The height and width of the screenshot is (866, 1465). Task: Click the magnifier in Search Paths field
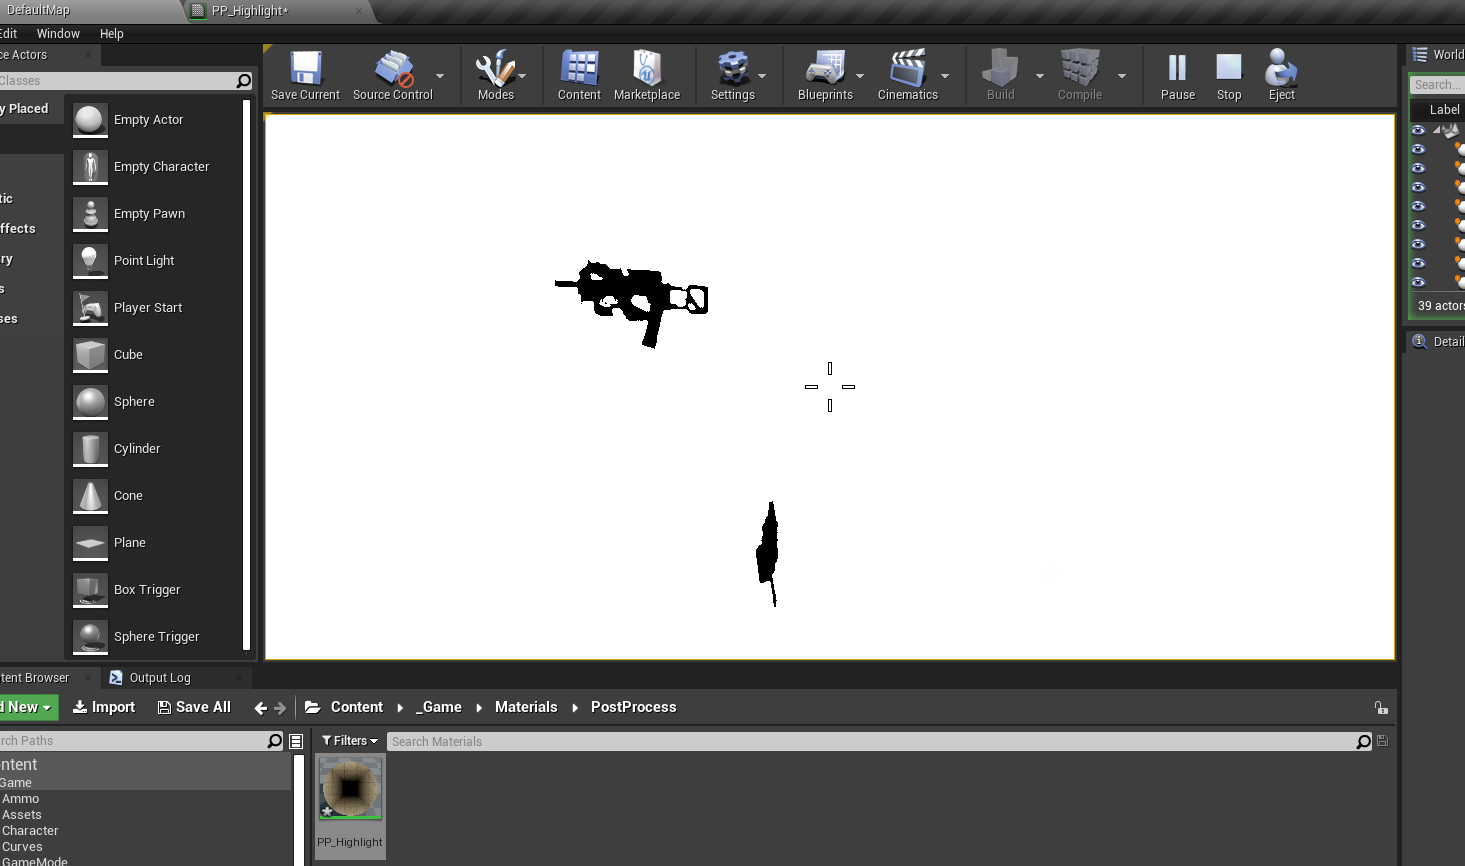click(274, 741)
